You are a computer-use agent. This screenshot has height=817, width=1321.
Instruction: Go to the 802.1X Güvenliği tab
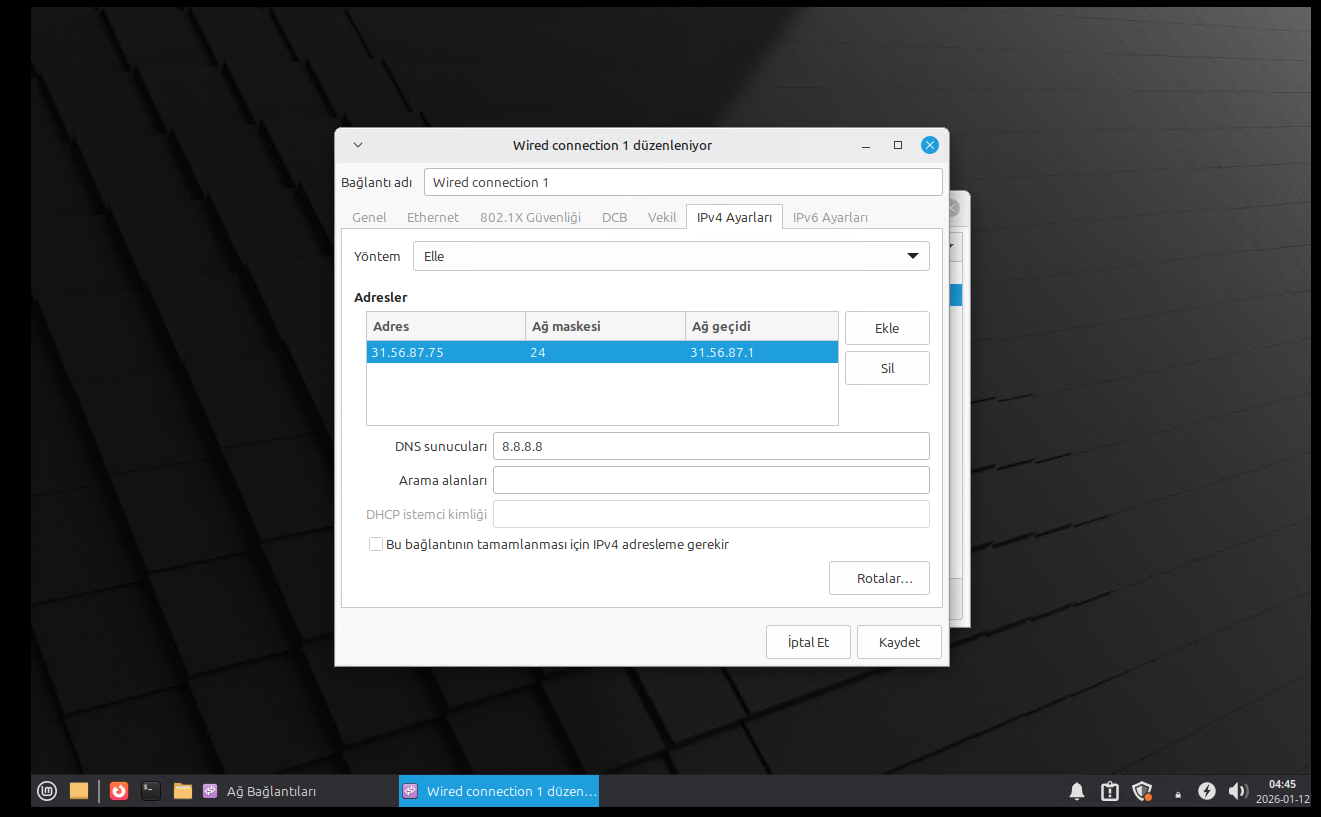530,217
